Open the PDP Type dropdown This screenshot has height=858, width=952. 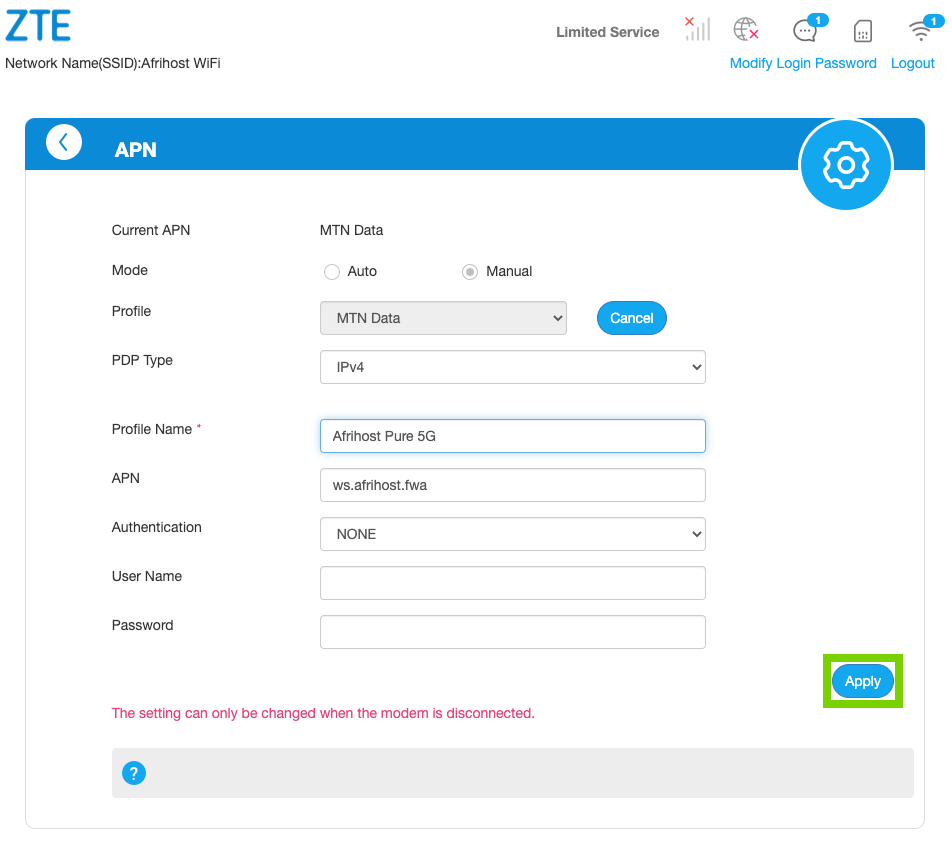pos(512,367)
